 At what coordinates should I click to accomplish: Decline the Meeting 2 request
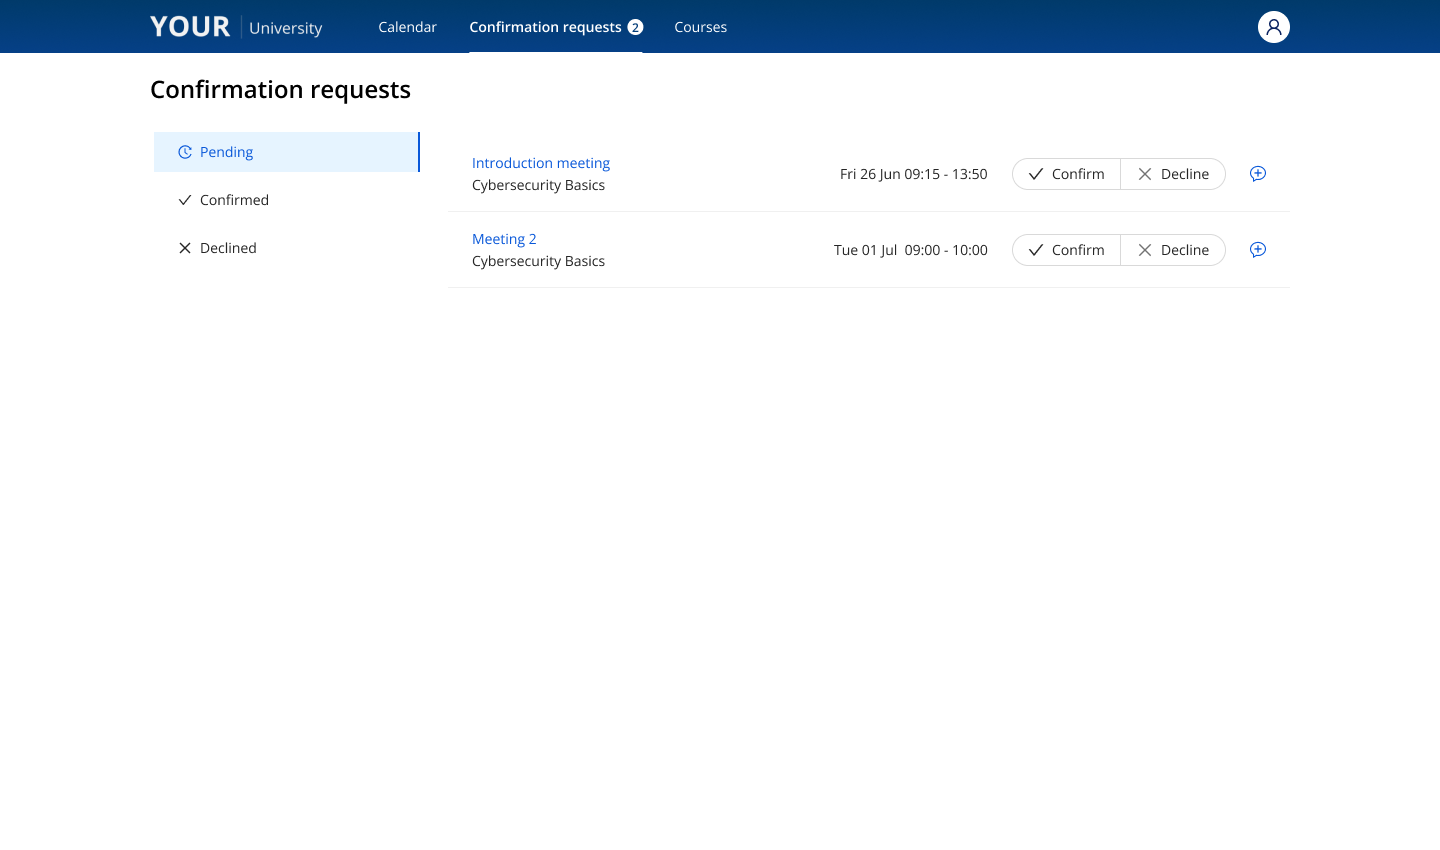click(x=1173, y=250)
